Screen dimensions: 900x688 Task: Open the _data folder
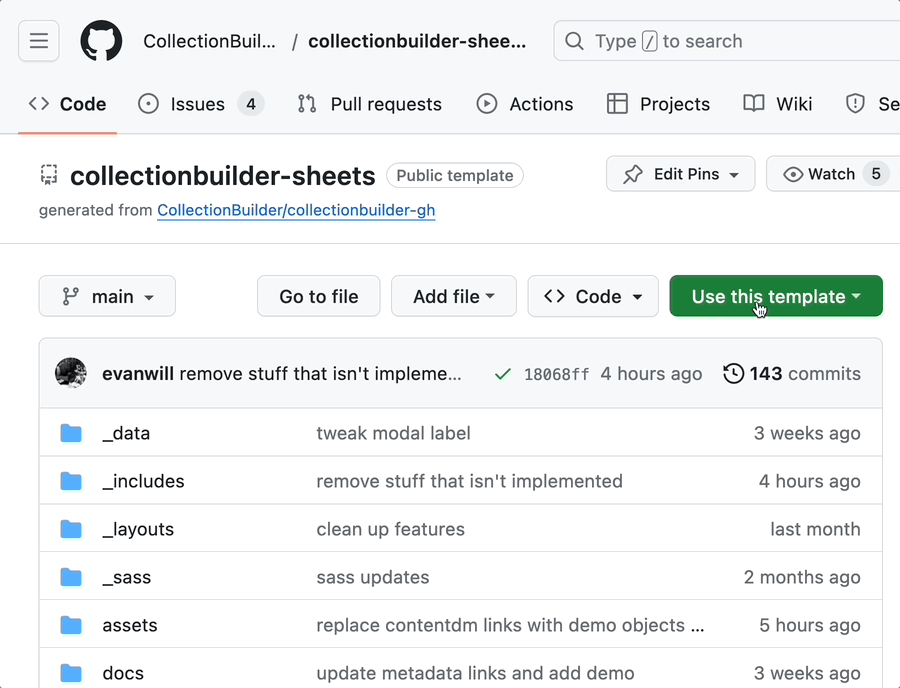pyautogui.click(x=126, y=433)
